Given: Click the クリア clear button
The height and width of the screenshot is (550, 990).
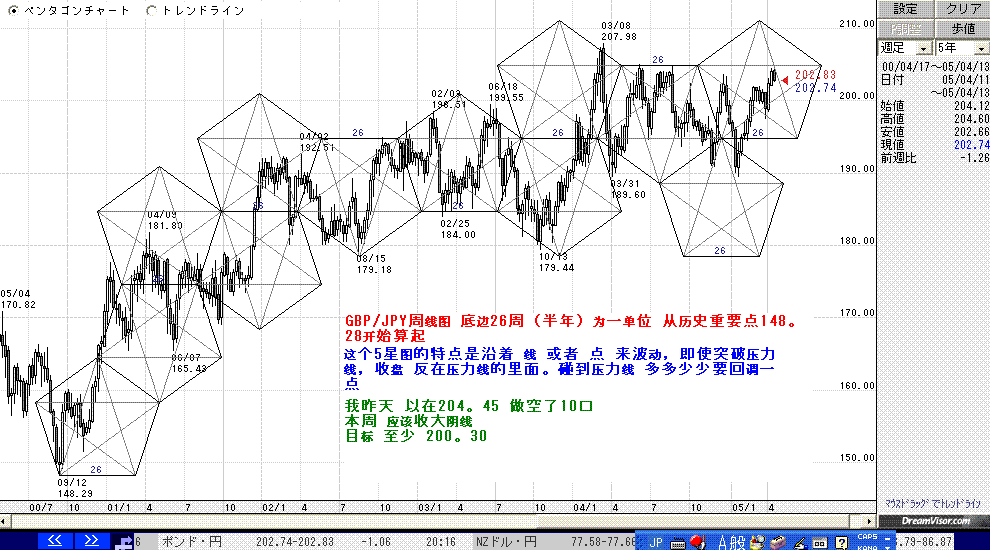Looking at the screenshot, I should tap(962, 9).
